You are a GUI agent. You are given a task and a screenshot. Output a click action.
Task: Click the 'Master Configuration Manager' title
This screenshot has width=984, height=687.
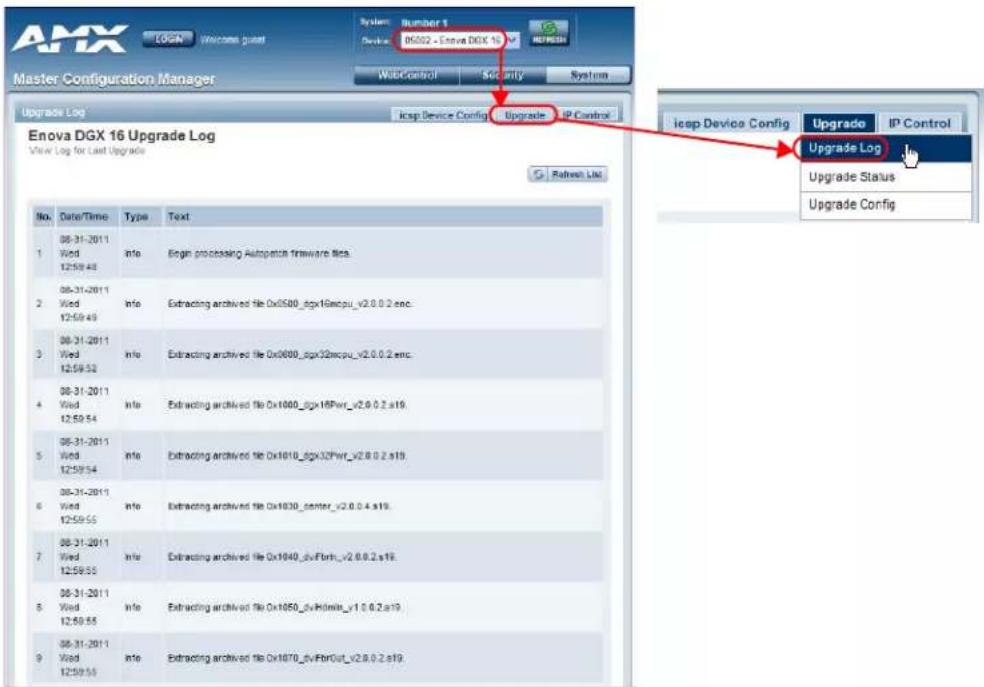[114, 79]
